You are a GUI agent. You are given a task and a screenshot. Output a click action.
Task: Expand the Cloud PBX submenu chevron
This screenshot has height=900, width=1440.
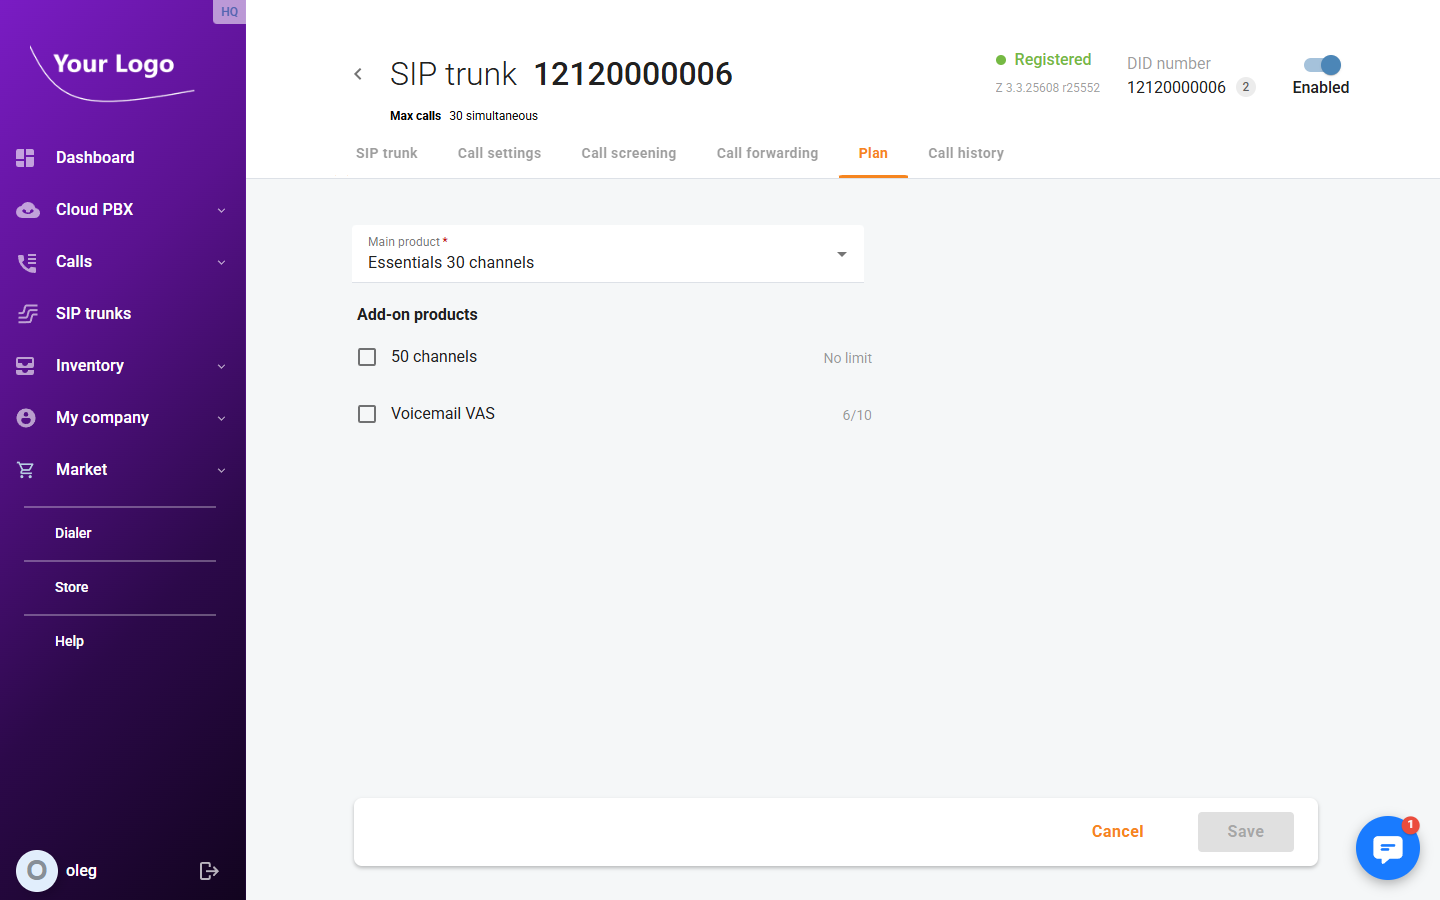pyautogui.click(x=221, y=210)
